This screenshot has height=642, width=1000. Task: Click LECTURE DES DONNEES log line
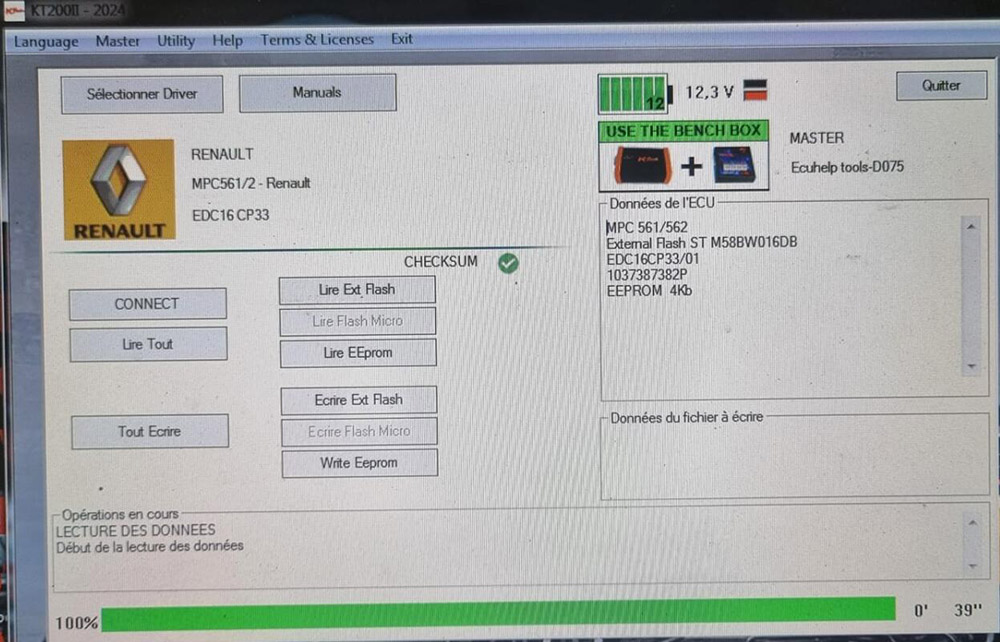pyautogui.click(x=135, y=530)
